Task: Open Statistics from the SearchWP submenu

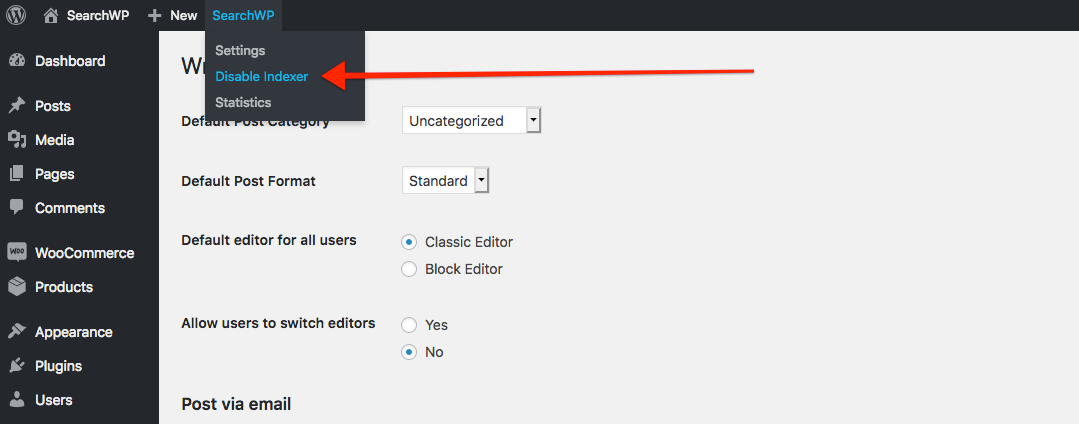Action: pos(243,103)
